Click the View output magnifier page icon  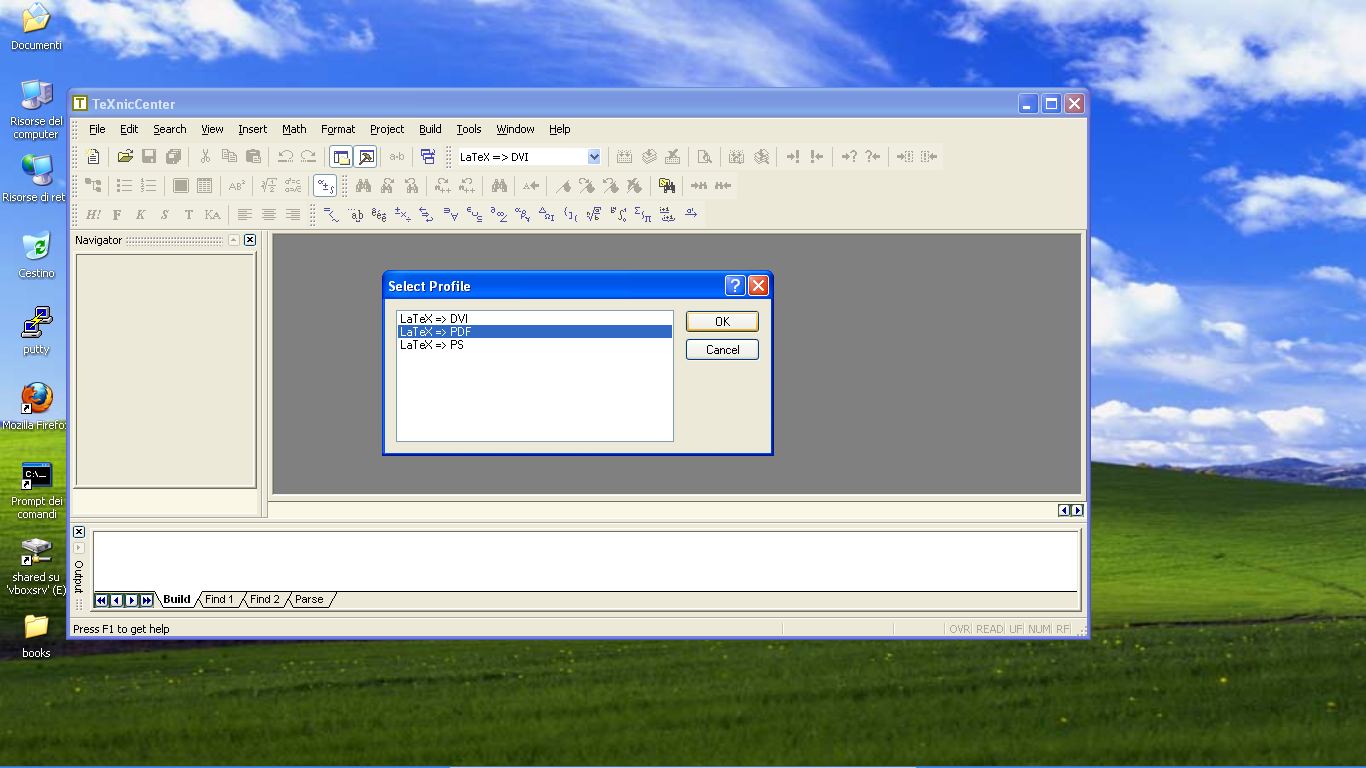point(705,157)
